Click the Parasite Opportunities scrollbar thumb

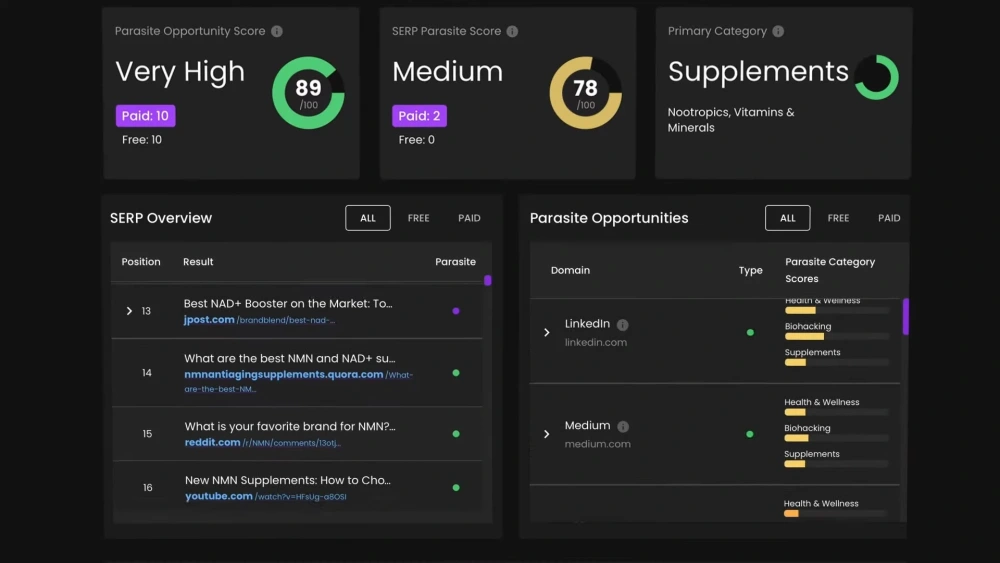point(906,316)
